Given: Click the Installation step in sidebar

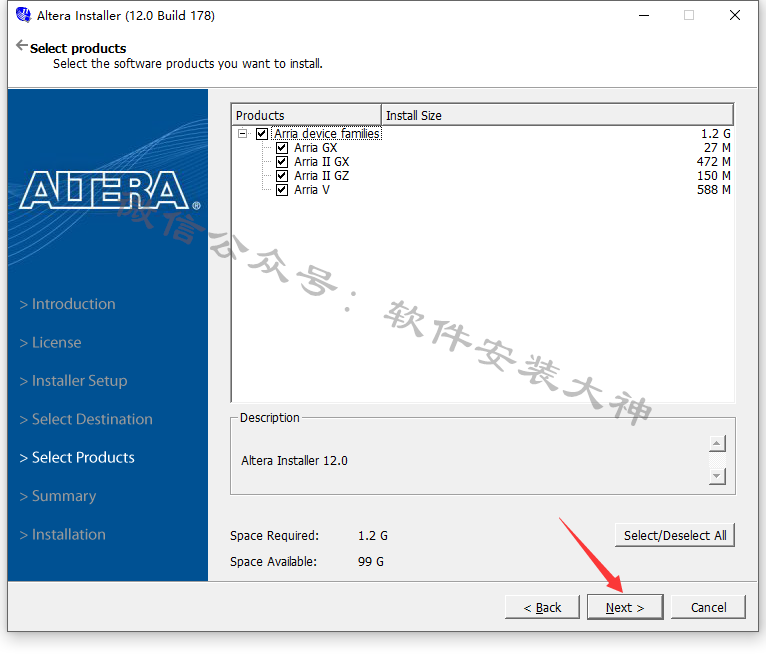Looking at the screenshot, I should pos(63,534).
